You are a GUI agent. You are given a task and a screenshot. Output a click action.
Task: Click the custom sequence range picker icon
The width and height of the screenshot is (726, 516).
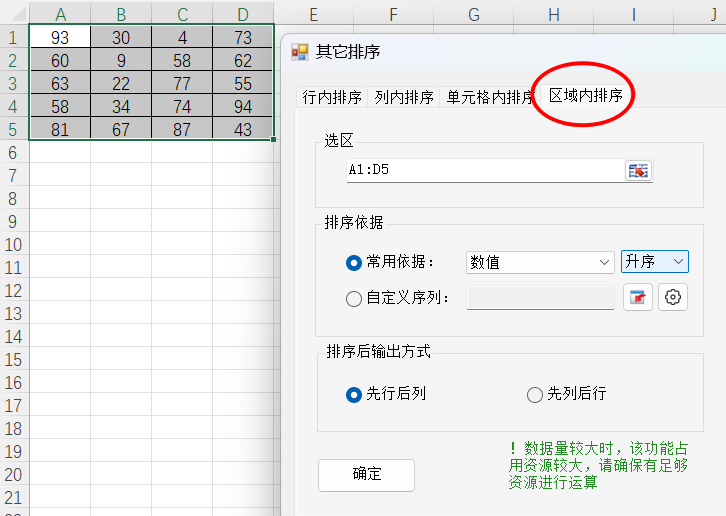638,297
